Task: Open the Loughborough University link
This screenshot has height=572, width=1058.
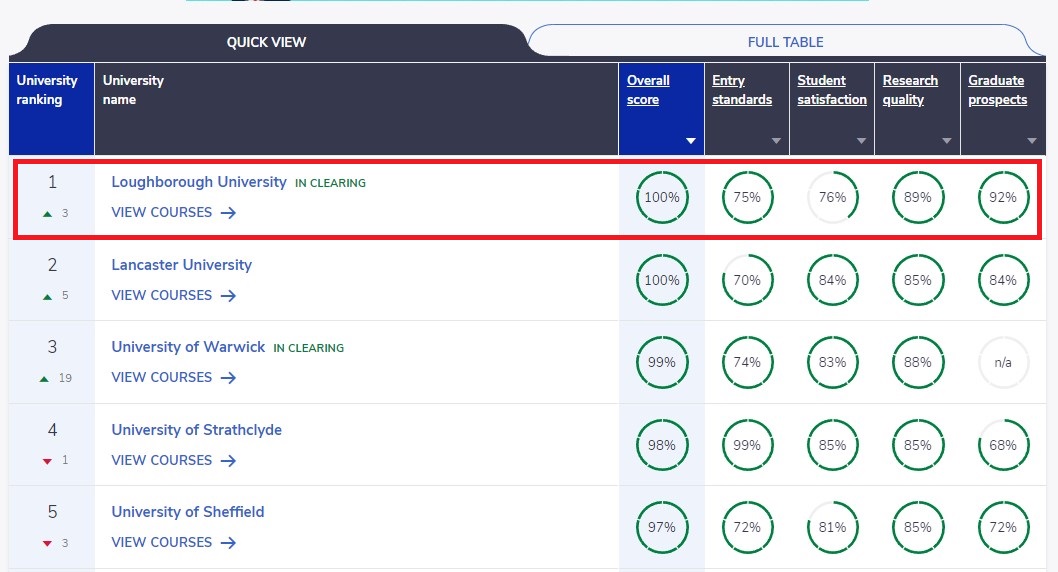Action: 198,182
